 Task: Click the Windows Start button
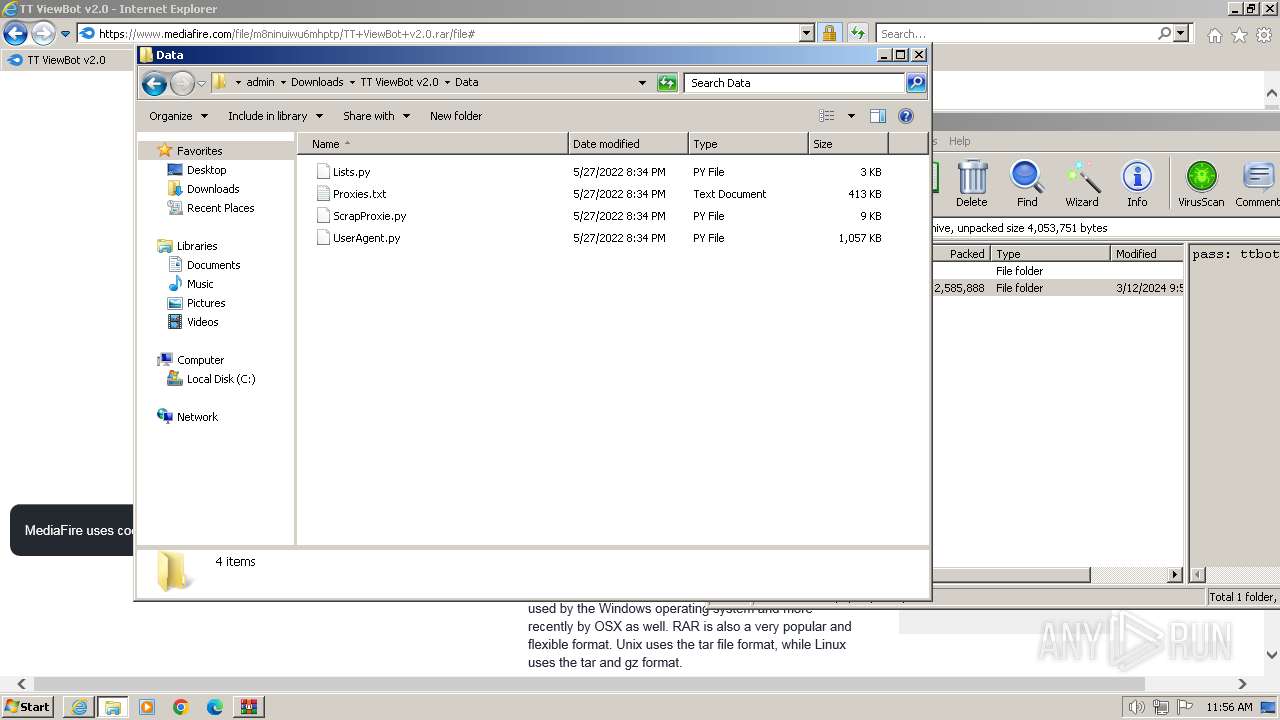(28, 707)
